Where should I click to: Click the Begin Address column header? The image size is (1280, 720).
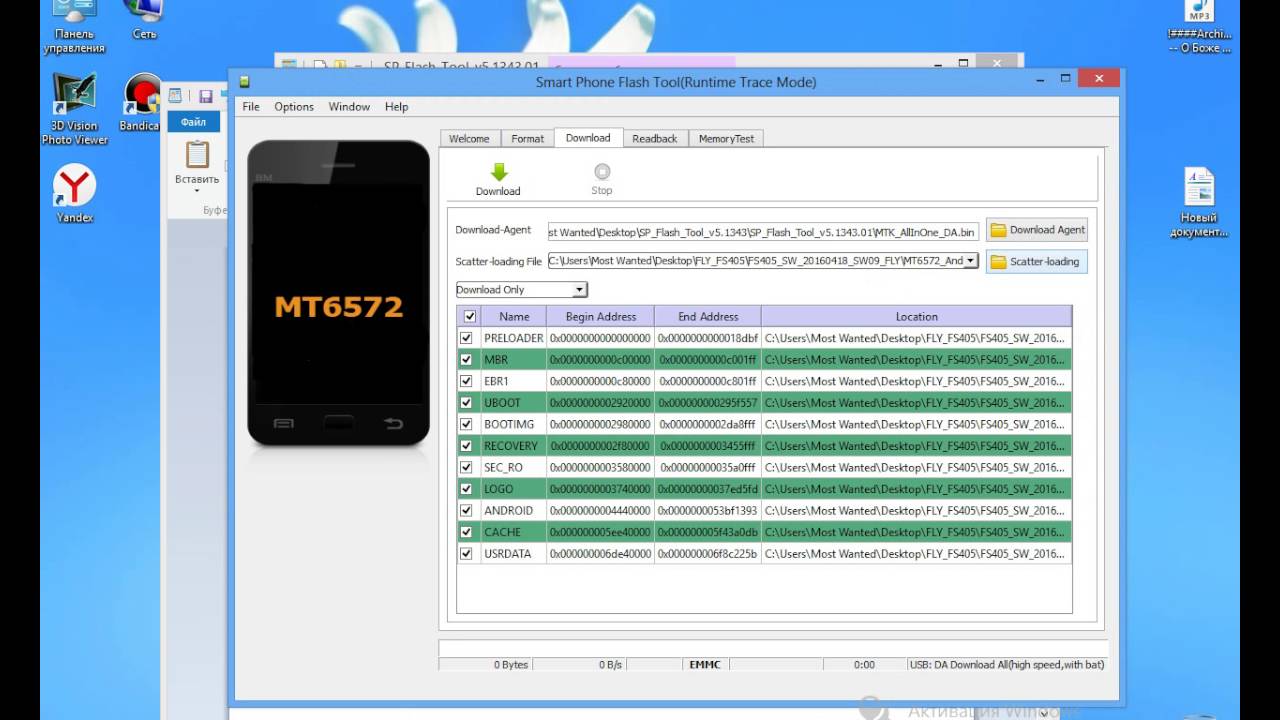coord(600,316)
